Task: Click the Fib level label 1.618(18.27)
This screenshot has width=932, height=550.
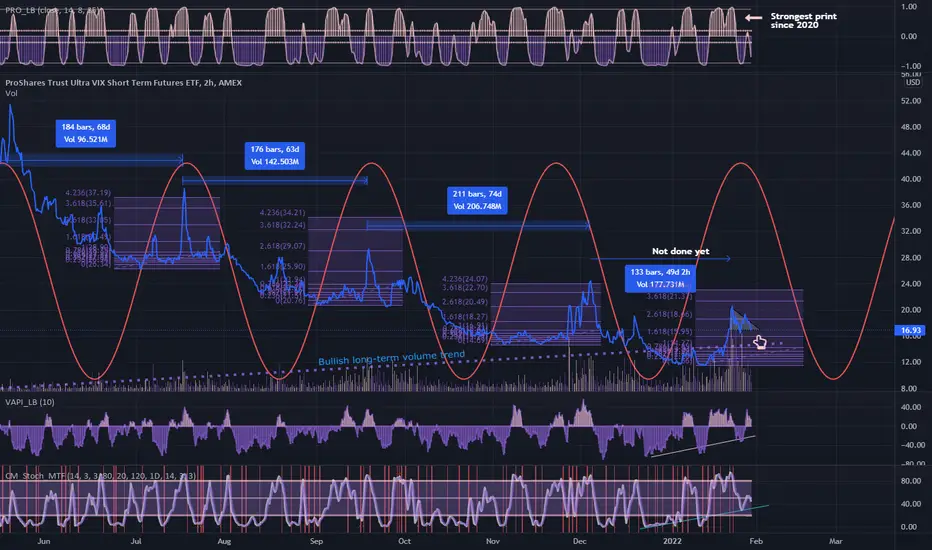Action: click(x=465, y=317)
